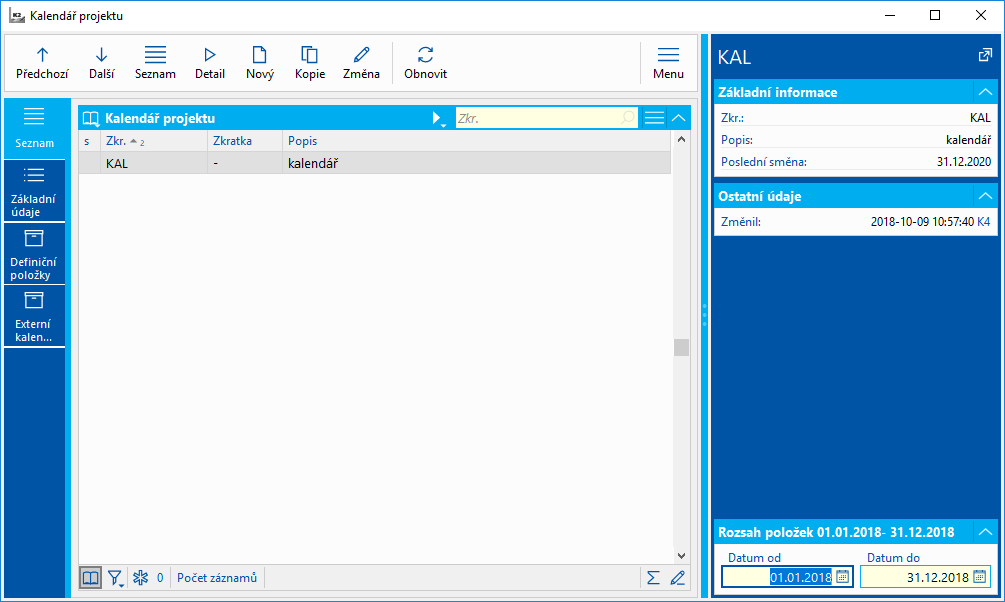The image size is (1005, 602).
Task: Click the list vertical scrollbar thumb
Action: (681, 347)
